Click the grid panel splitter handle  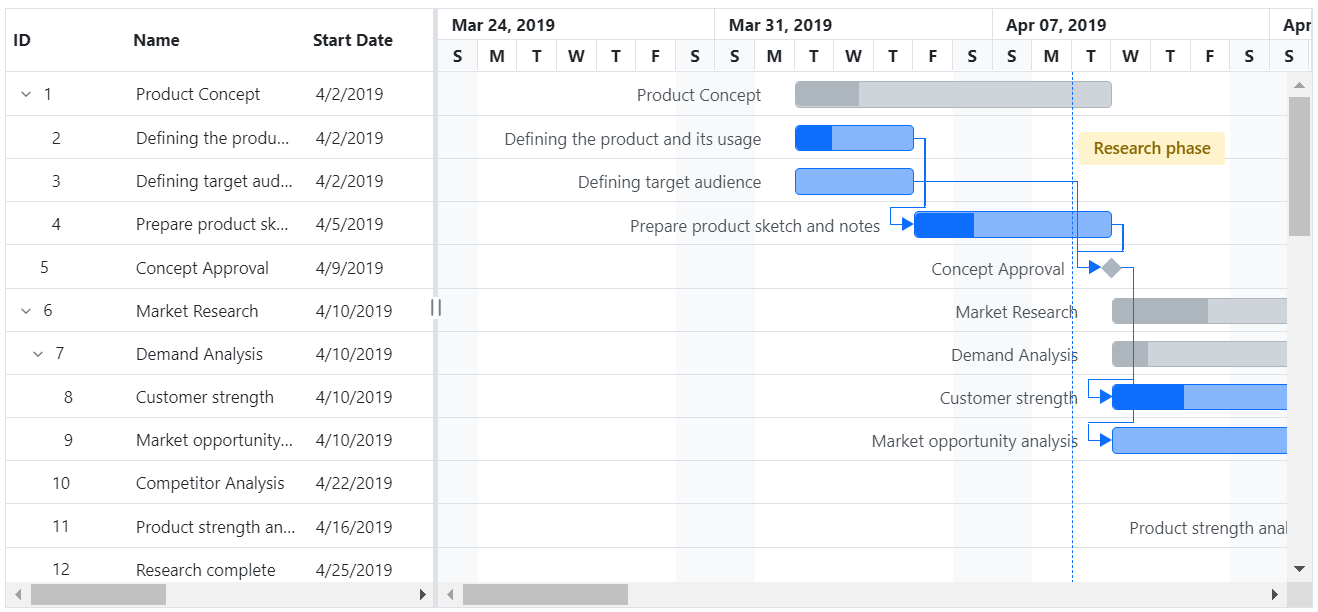[x=435, y=308]
